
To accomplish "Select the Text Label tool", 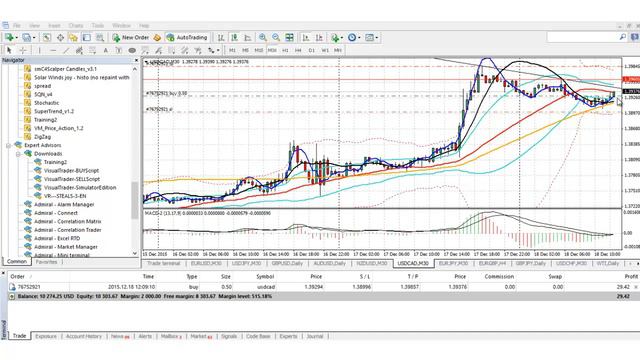I will [119, 50].
